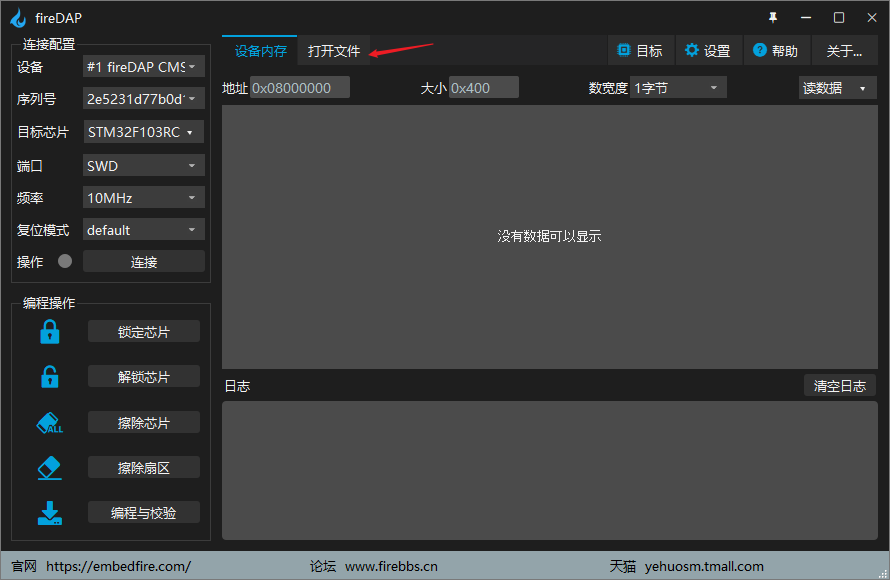Image resolution: width=890 pixels, height=580 pixels.
Task: Open the 数宽度 1字节 dropdown
Action: [678, 87]
